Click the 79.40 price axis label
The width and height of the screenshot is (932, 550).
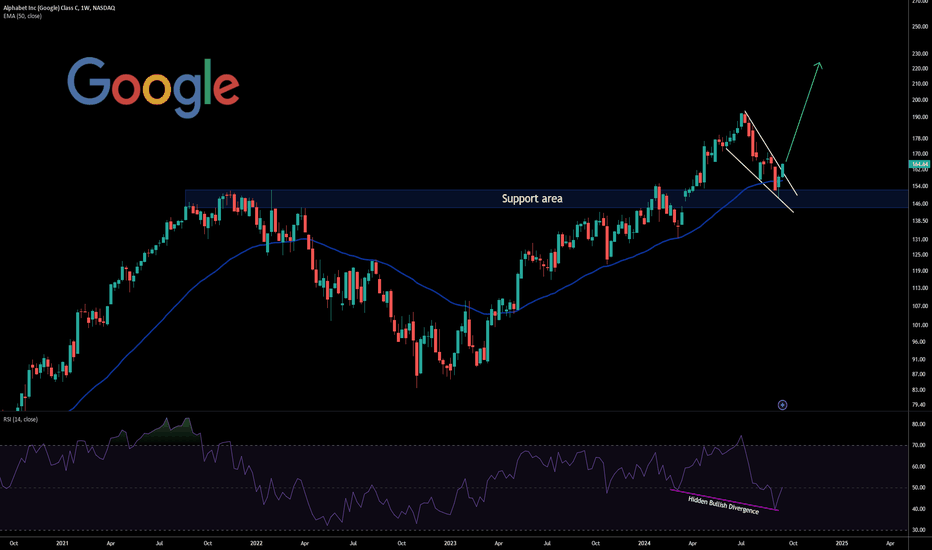pos(920,404)
